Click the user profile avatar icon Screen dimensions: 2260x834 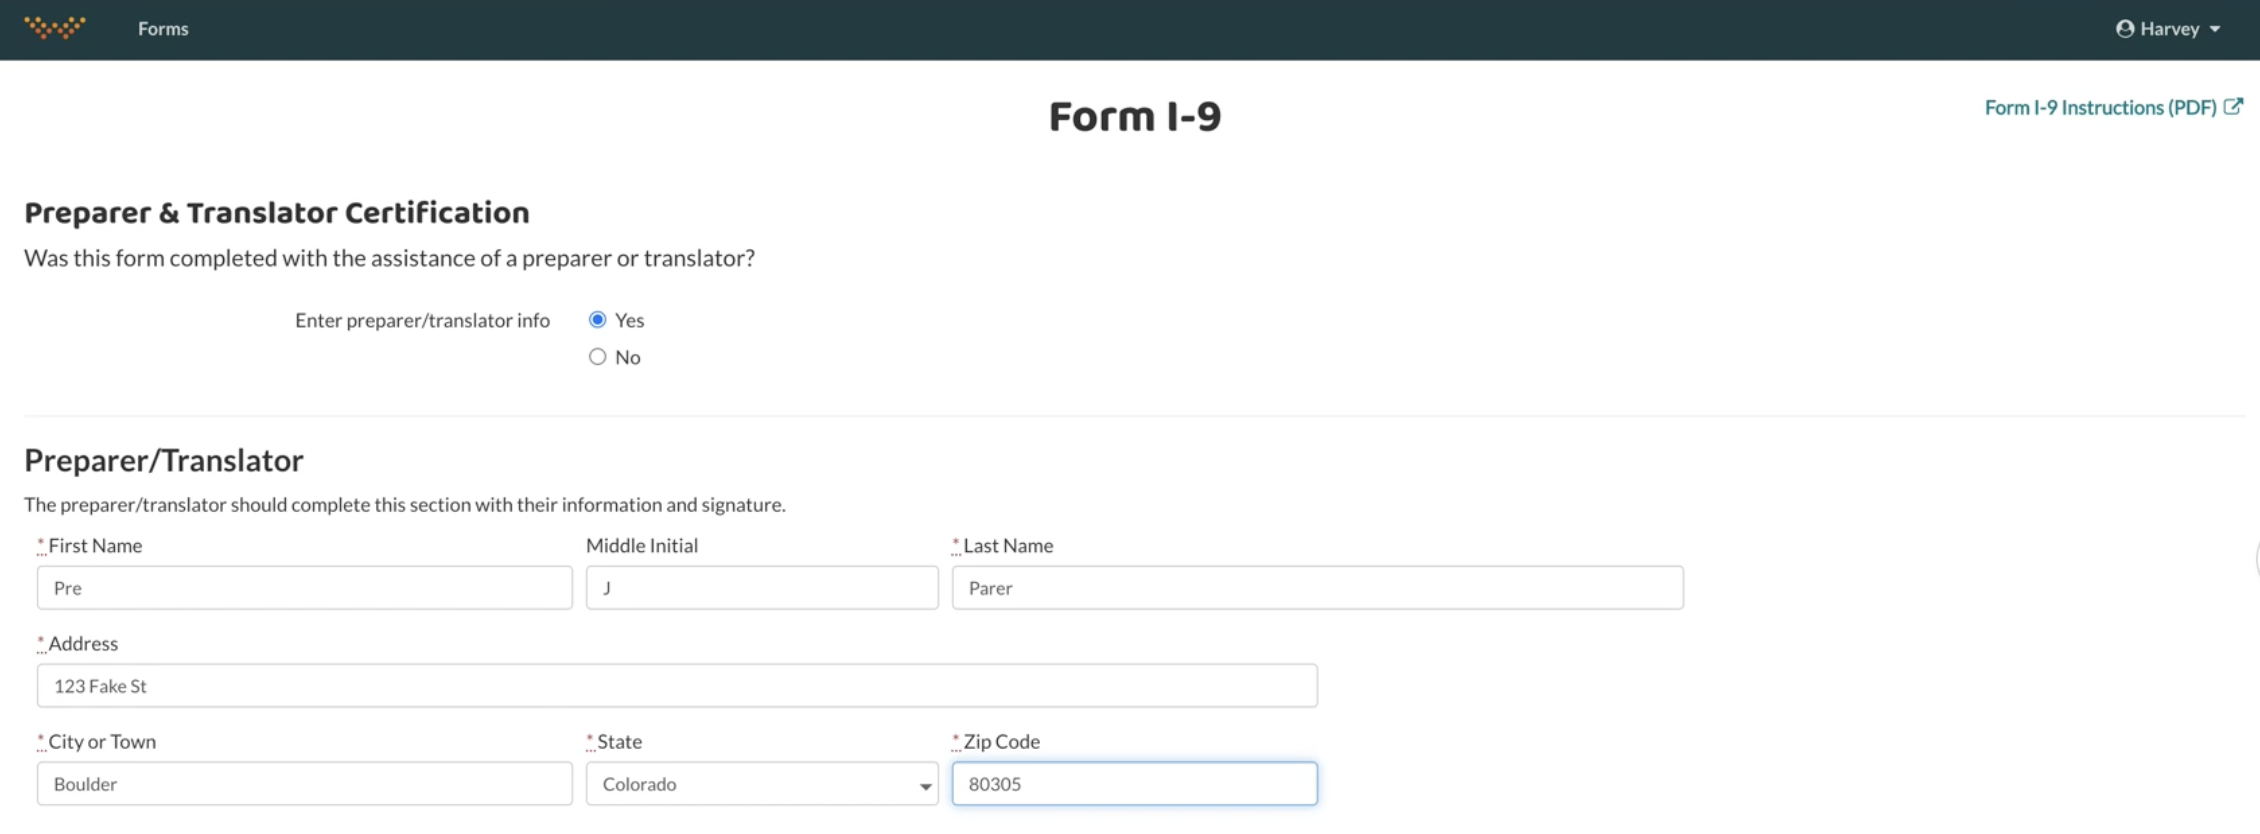(x=2124, y=29)
